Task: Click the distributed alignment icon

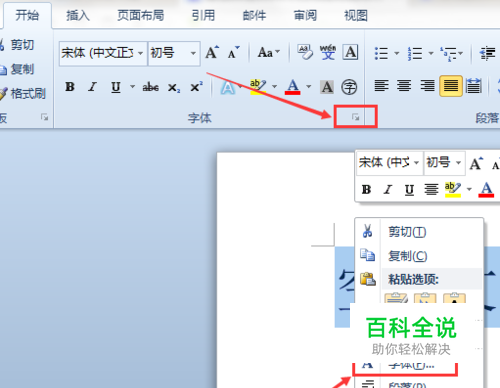Action: click(474, 86)
